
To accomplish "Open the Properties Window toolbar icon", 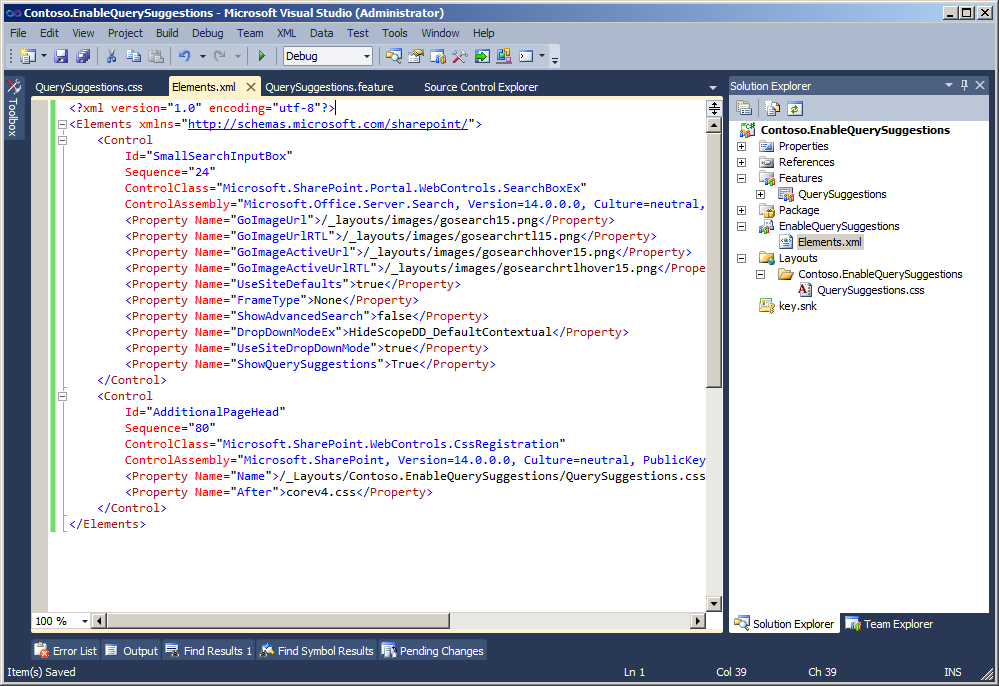I will pyautogui.click(x=415, y=56).
